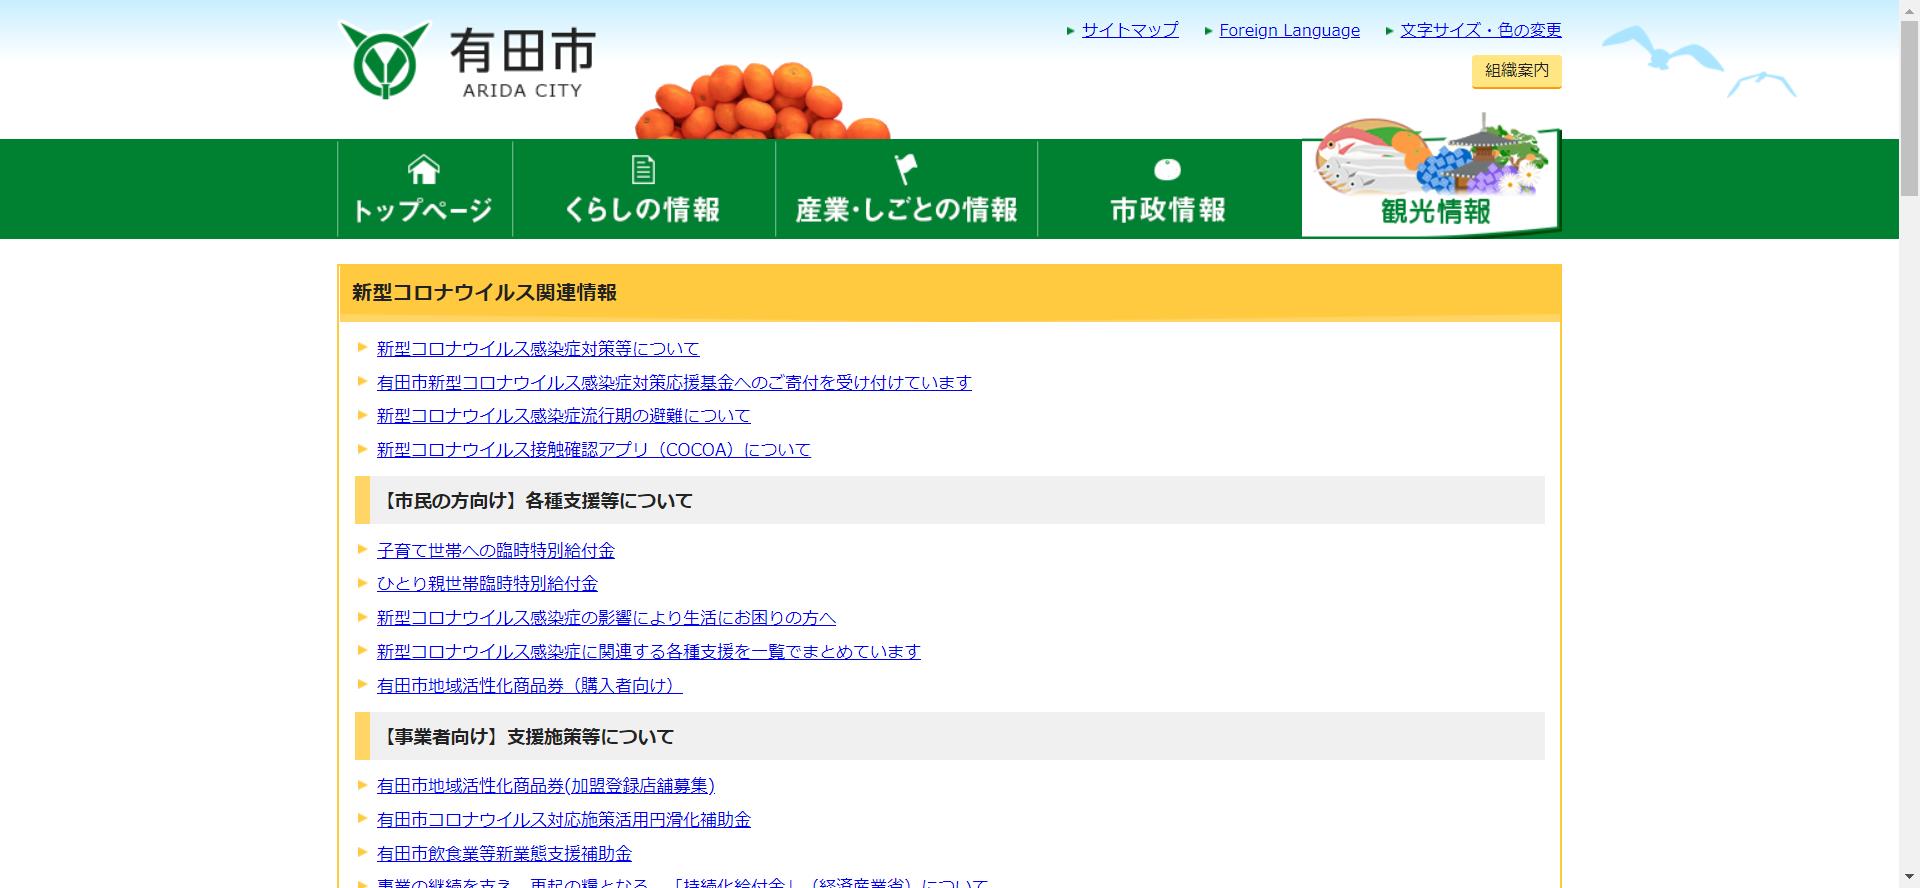Click the Arida City logo emblem
This screenshot has width=1920, height=888.
click(384, 60)
